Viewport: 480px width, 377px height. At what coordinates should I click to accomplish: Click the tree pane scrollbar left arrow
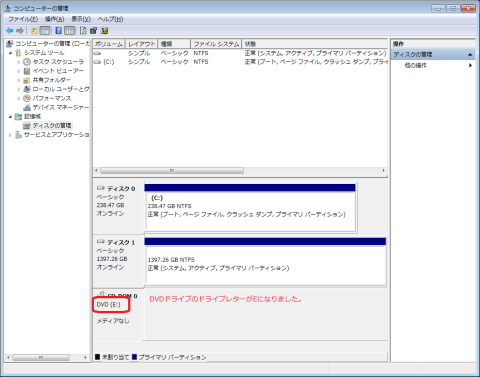point(8,357)
